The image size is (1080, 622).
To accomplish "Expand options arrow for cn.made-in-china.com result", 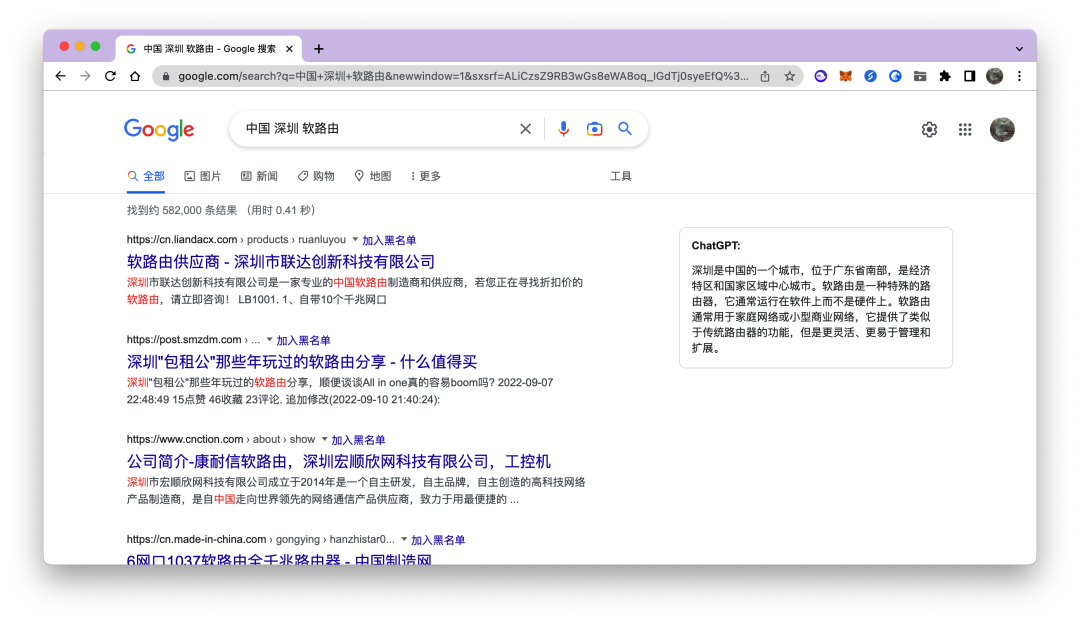I will click(x=404, y=539).
